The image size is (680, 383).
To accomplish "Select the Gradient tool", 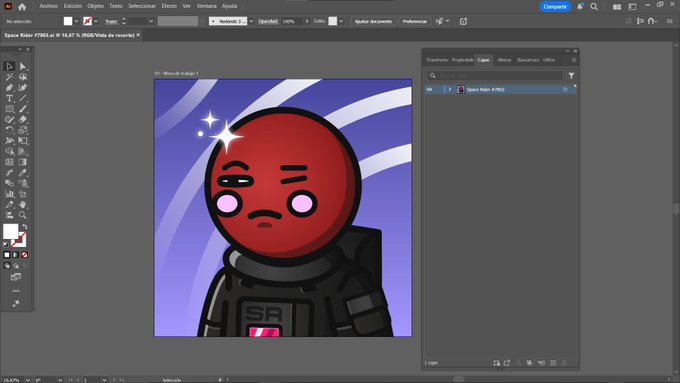I will point(23,162).
